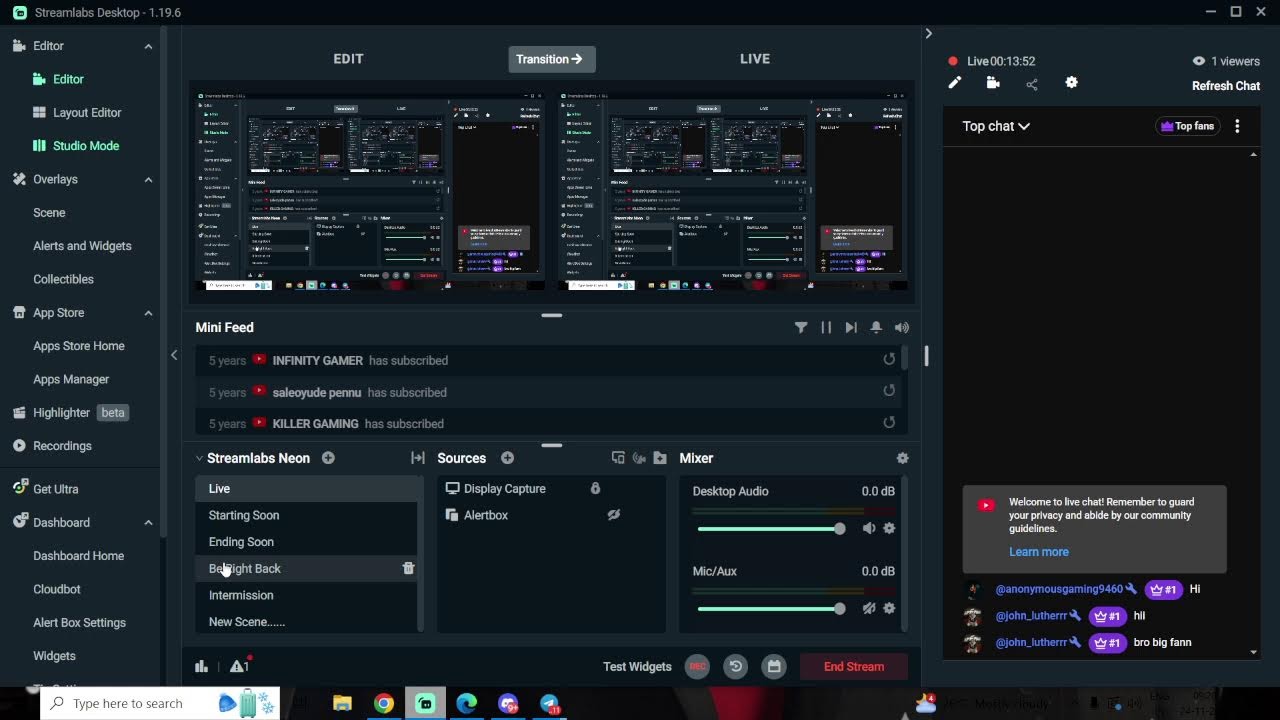The width and height of the screenshot is (1280, 720).
Task: Click the audio source icon above the Sources list
Action: point(639,458)
